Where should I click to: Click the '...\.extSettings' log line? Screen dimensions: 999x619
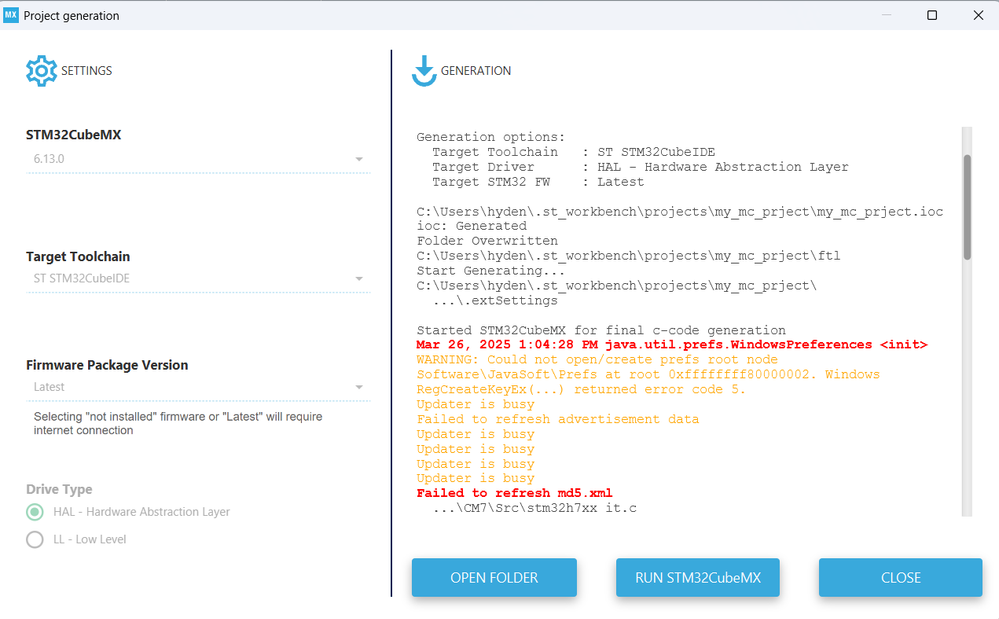[495, 301]
